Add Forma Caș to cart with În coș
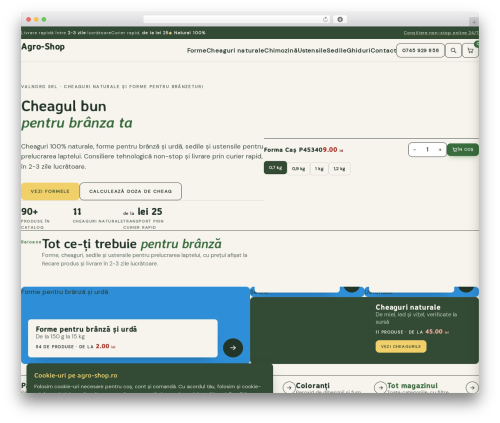Image resolution: width=500 pixels, height=423 pixels. (463, 150)
